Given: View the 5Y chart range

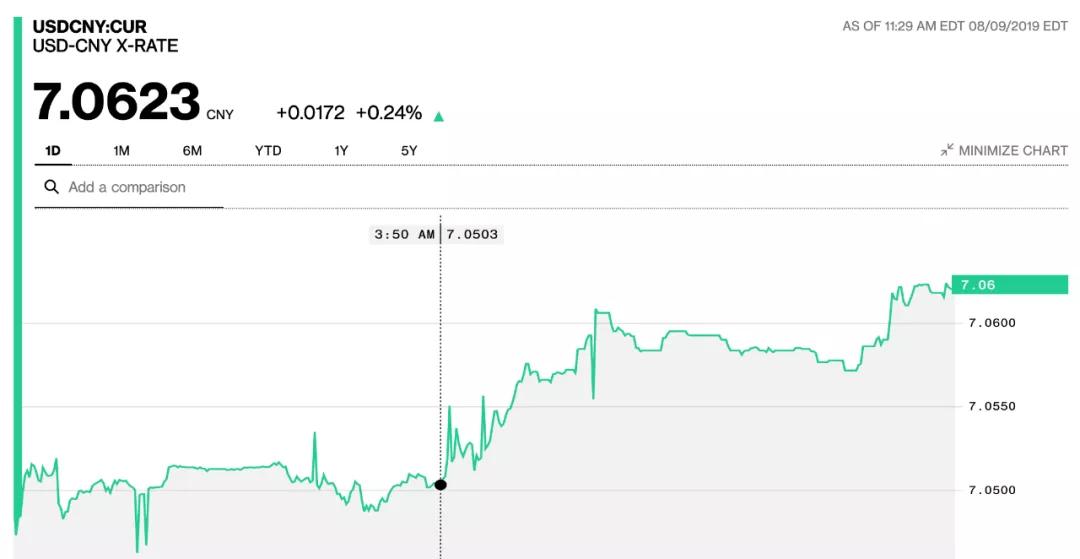Looking at the screenshot, I should click(408, 150).
